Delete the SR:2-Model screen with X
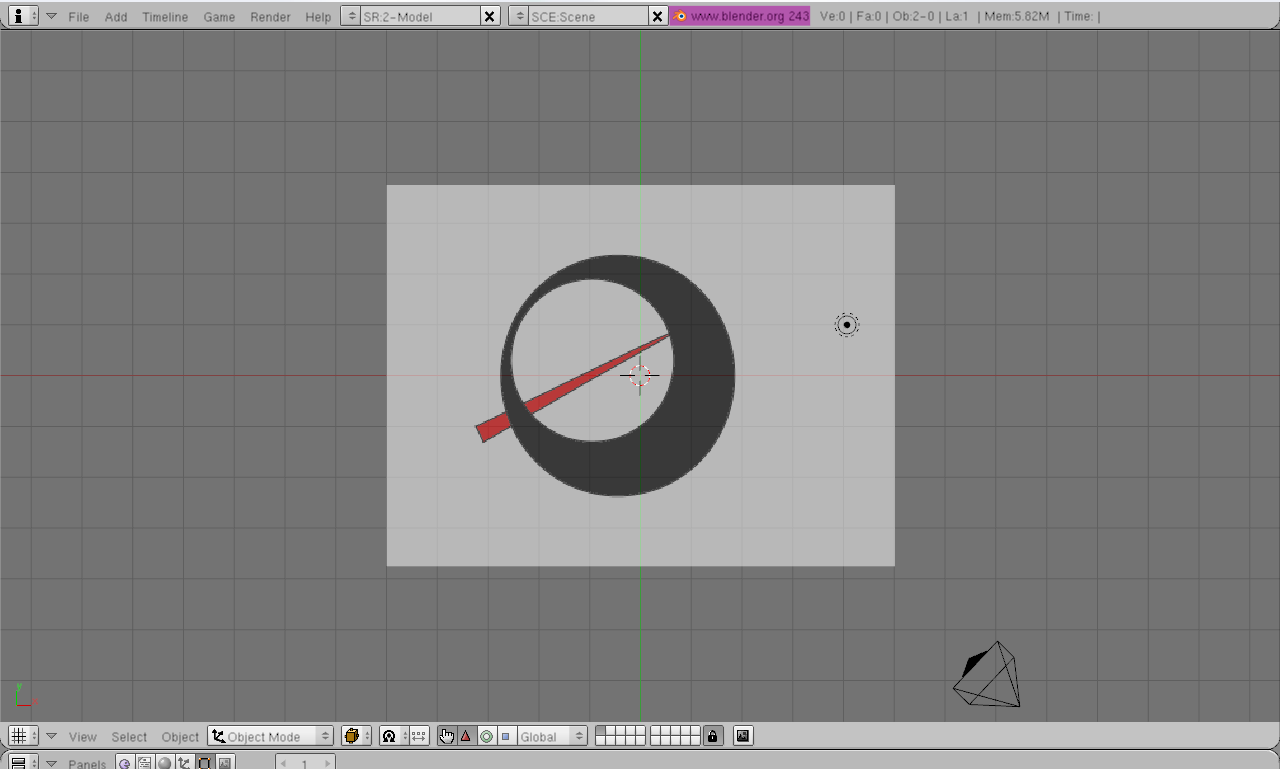This screenshot has width=1280, height=769. pos(489,16)
